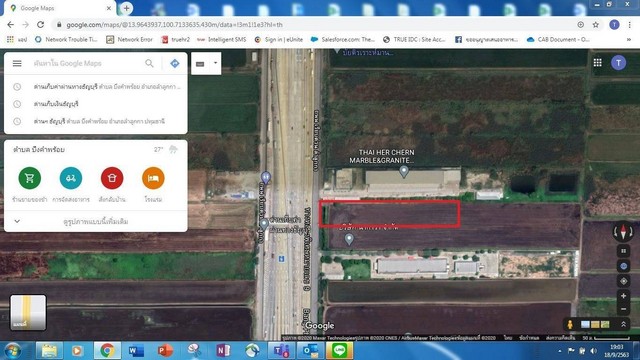Zoom in with the plus button

[x=623, y=296]
